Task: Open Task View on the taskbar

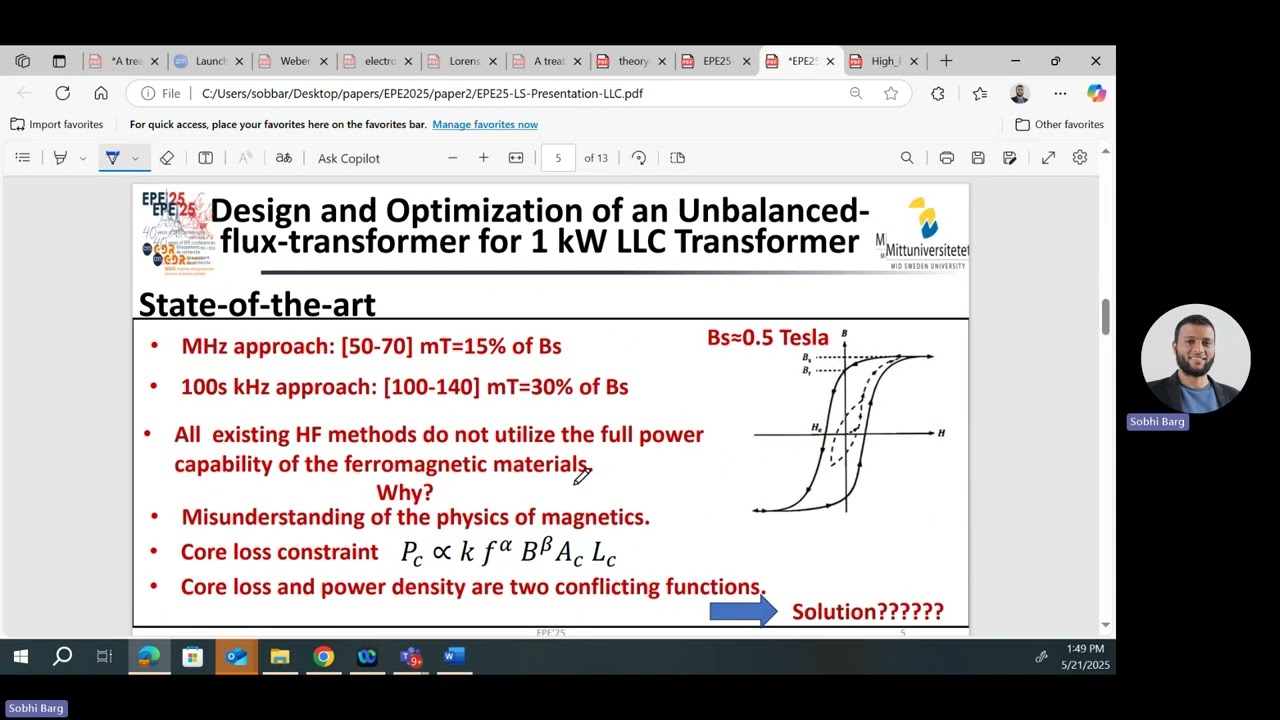Action: (x=104, y=657)
